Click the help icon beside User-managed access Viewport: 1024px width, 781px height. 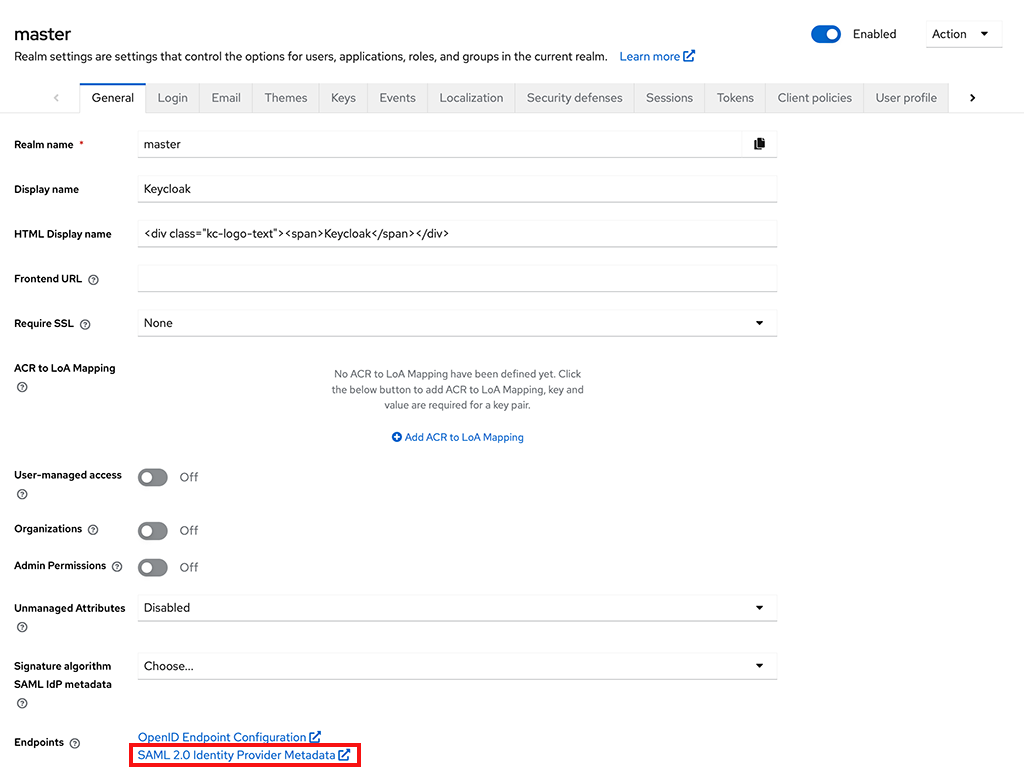click(21, 494)
